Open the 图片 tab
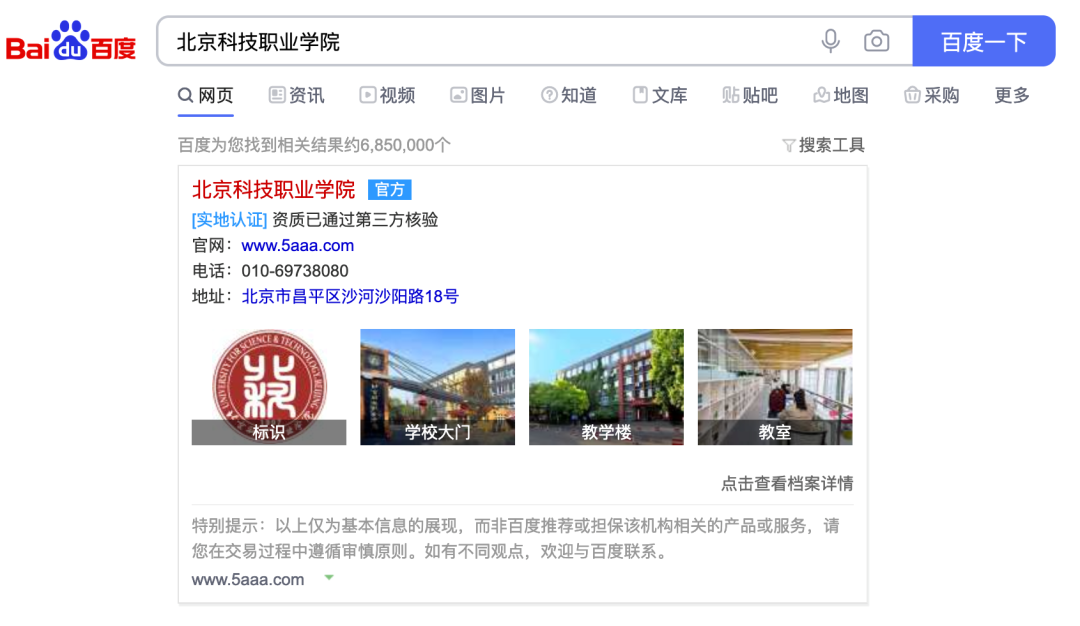The width and height of the screenshot is (1080, 626). tap(478, 95)
